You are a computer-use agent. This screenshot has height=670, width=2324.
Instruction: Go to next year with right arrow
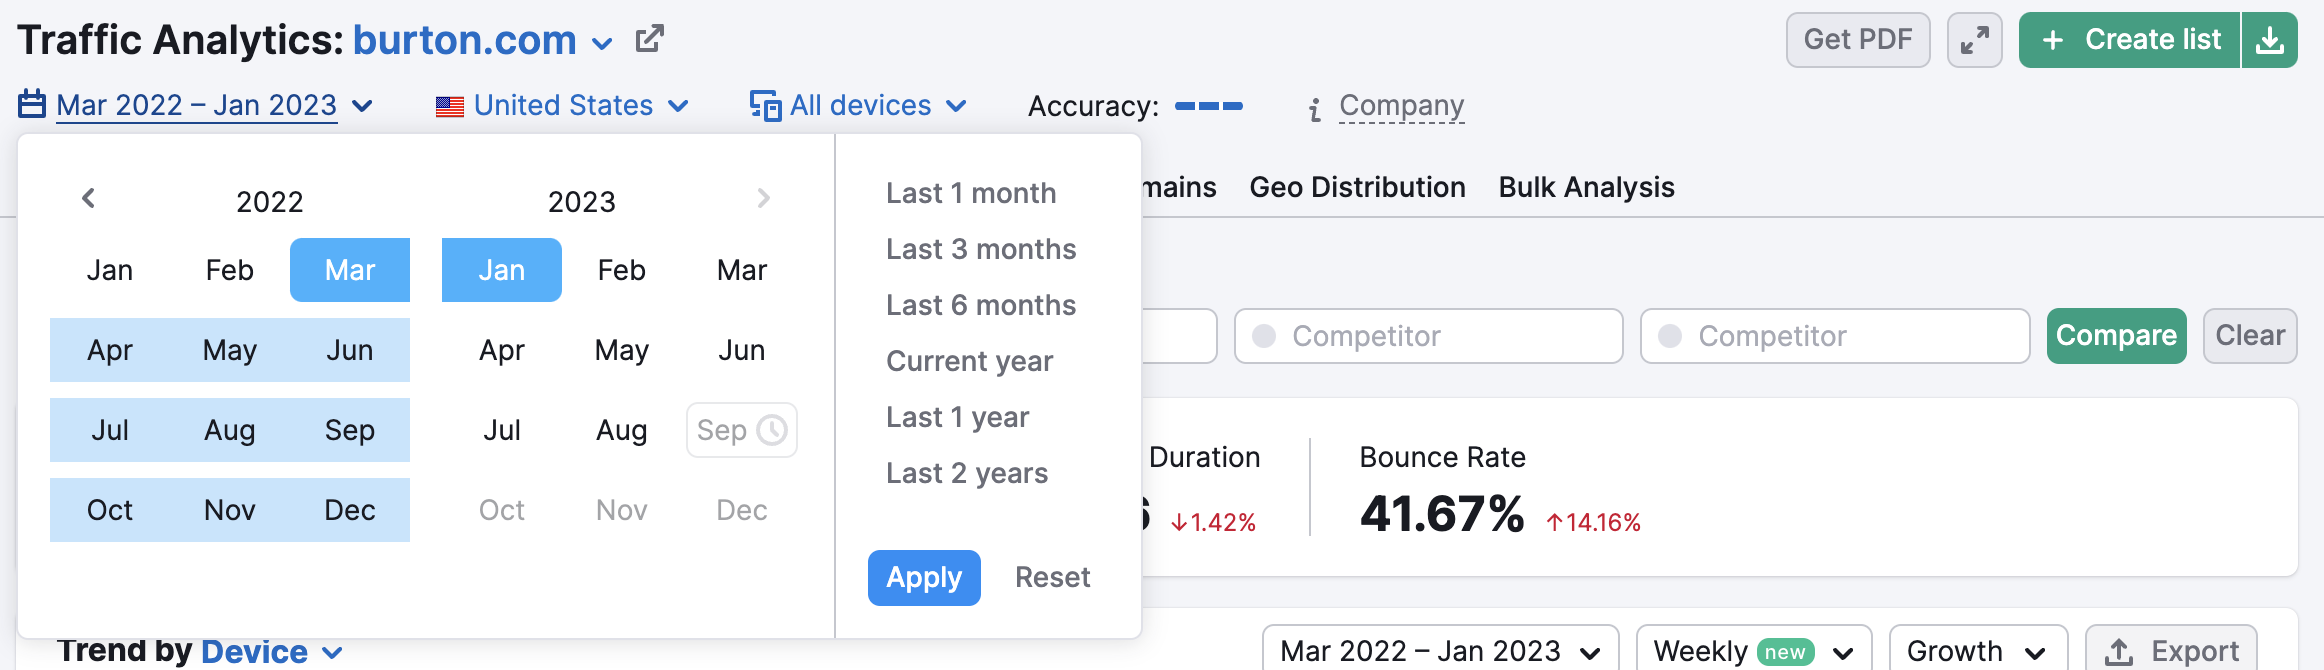(764, 198)
